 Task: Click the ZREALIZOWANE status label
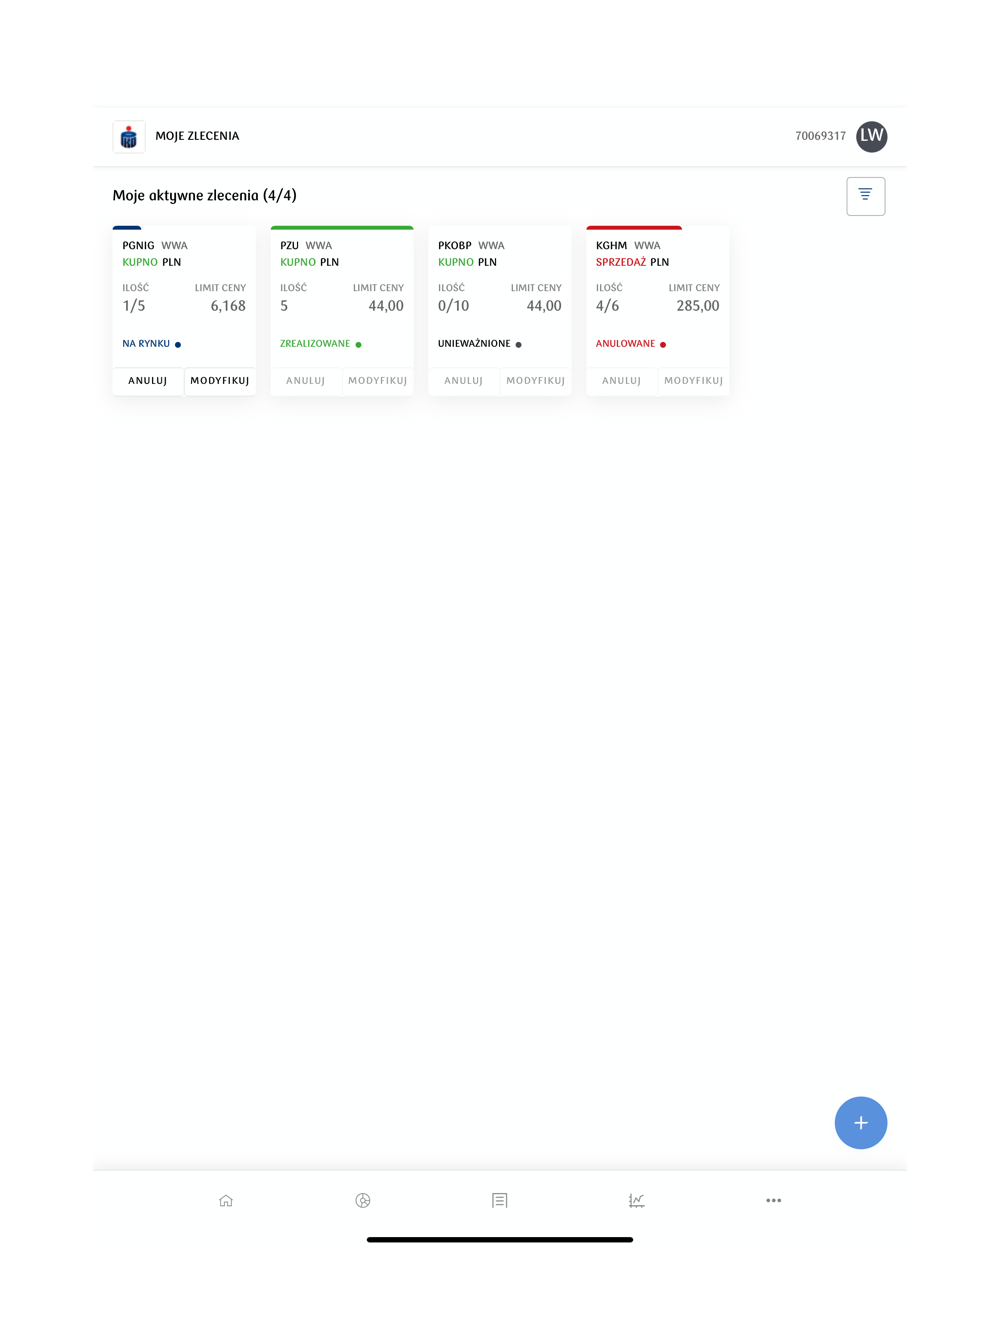coord(315,344)
